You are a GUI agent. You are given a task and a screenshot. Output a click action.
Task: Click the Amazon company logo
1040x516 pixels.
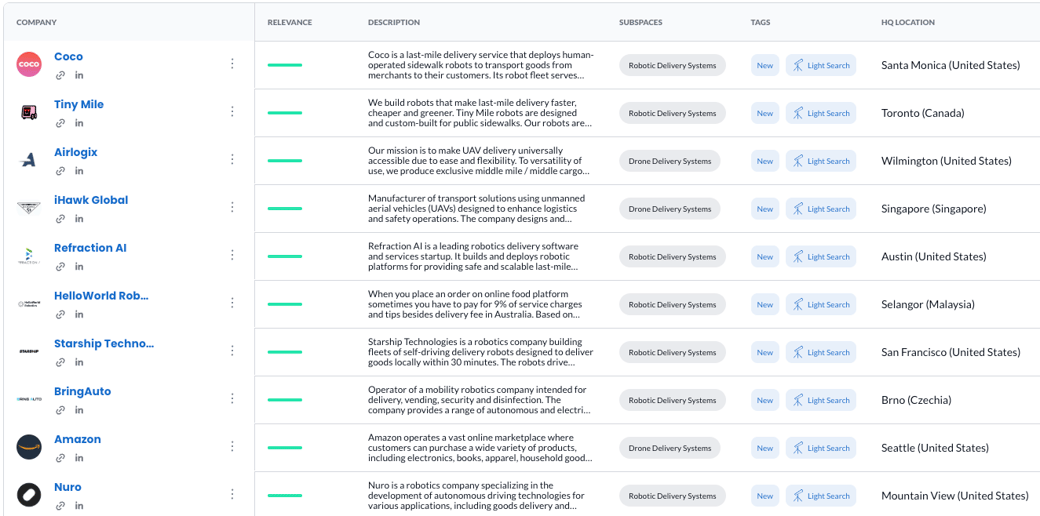29,447
